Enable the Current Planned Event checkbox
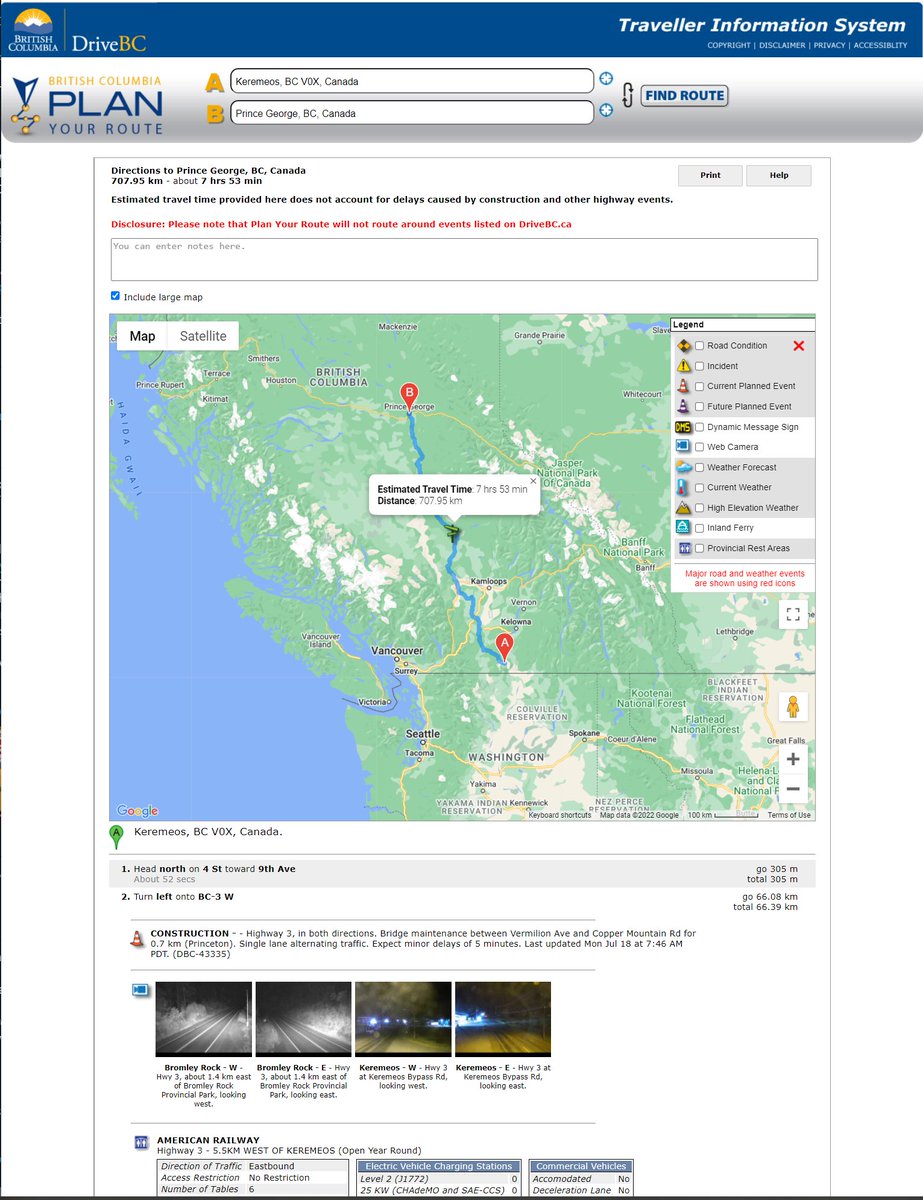The width and height of the screenshot is (923, 1200). [x=700, y=386]
